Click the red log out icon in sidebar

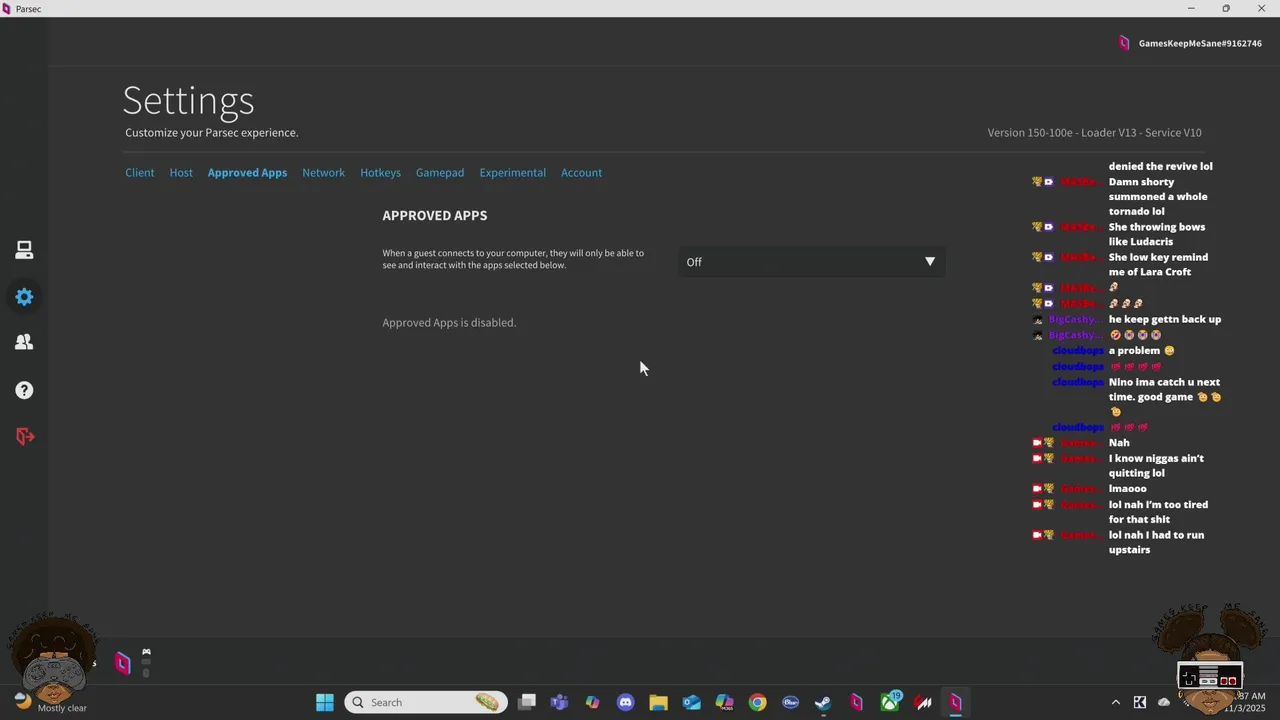pos(24,436)
